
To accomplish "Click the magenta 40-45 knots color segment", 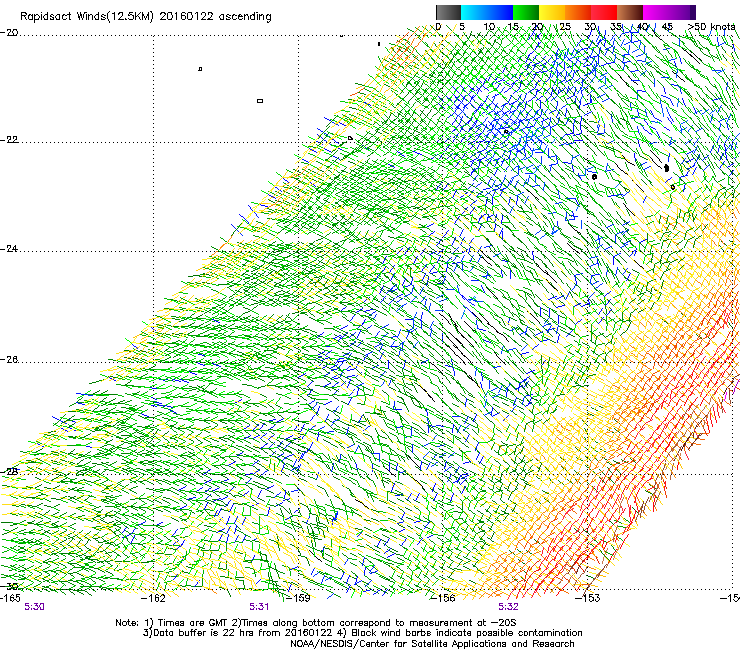I will pyautogui.click(x=656, y=12).
